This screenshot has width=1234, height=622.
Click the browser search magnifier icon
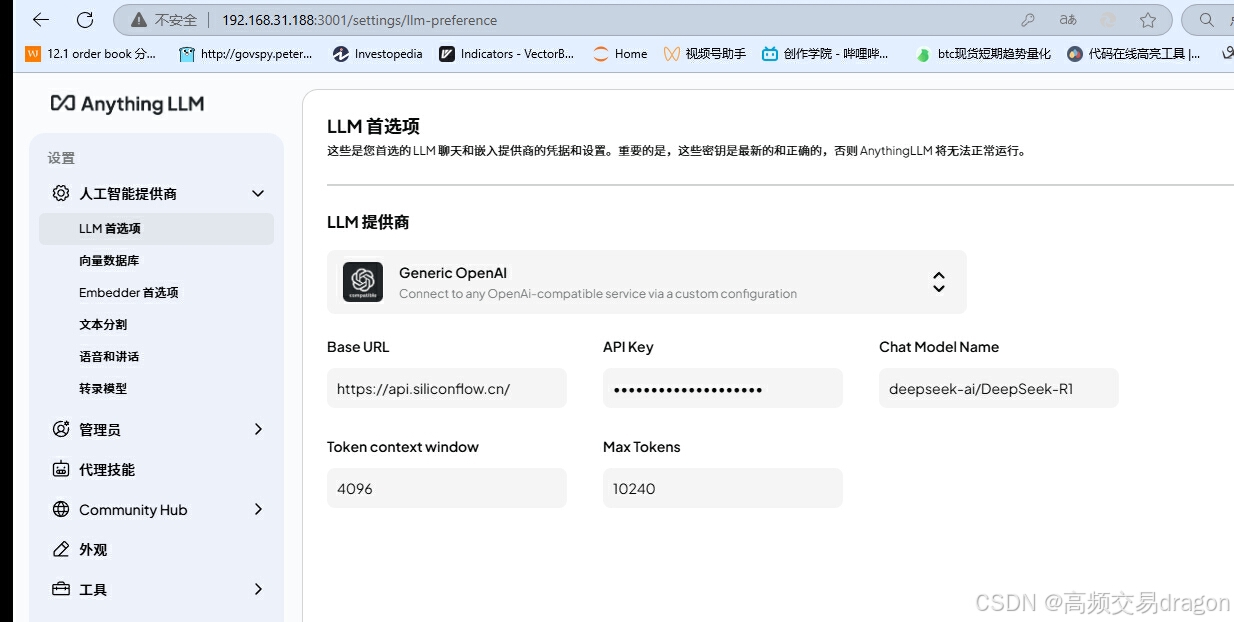1206,20
